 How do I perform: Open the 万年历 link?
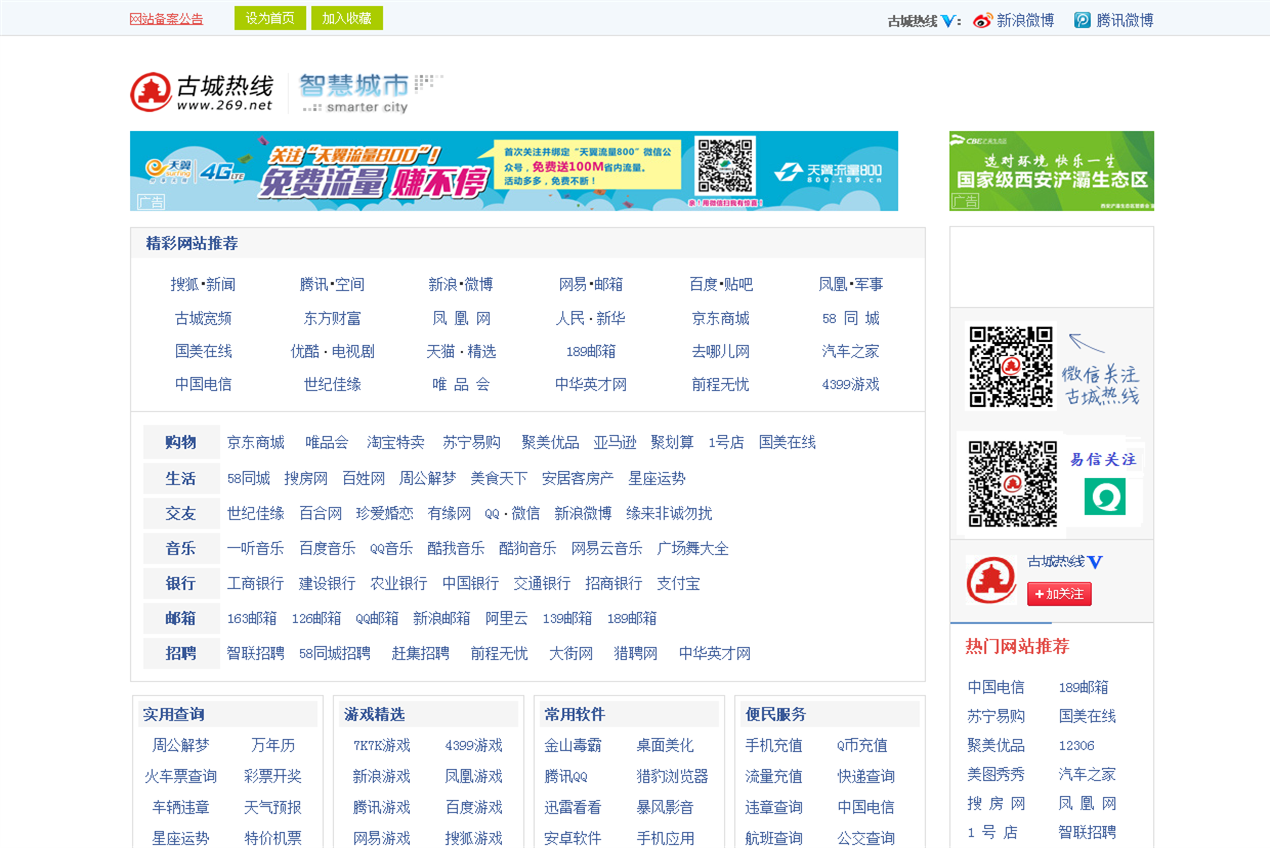[x=273, y=746]
